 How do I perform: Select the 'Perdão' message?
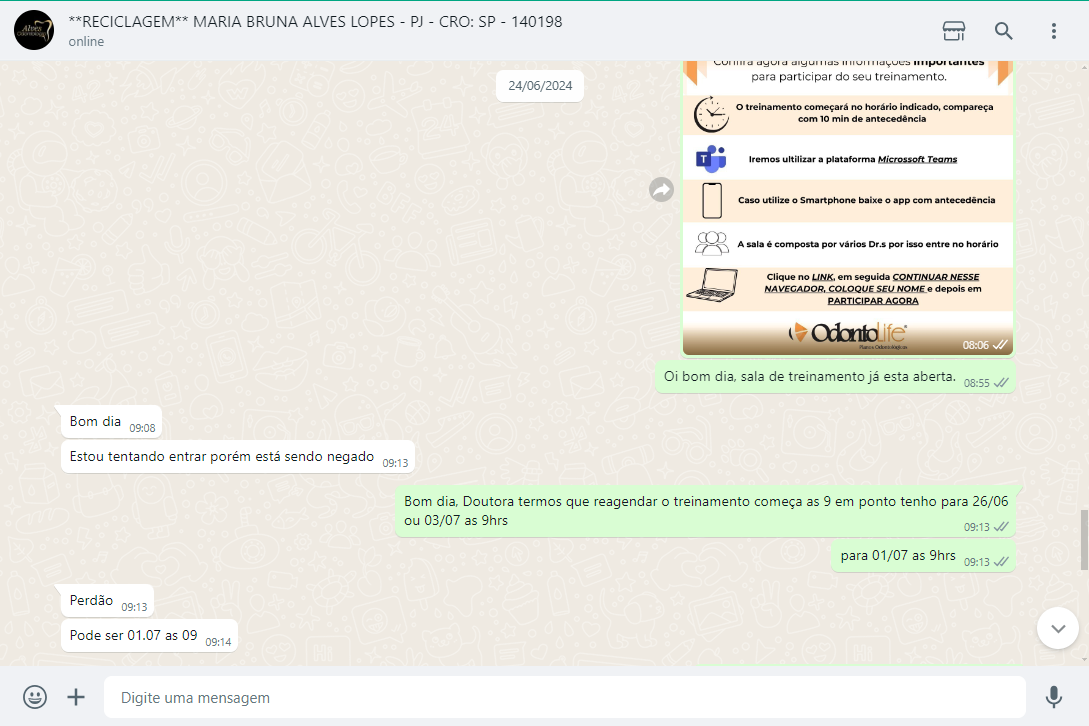tap(108, 600)
